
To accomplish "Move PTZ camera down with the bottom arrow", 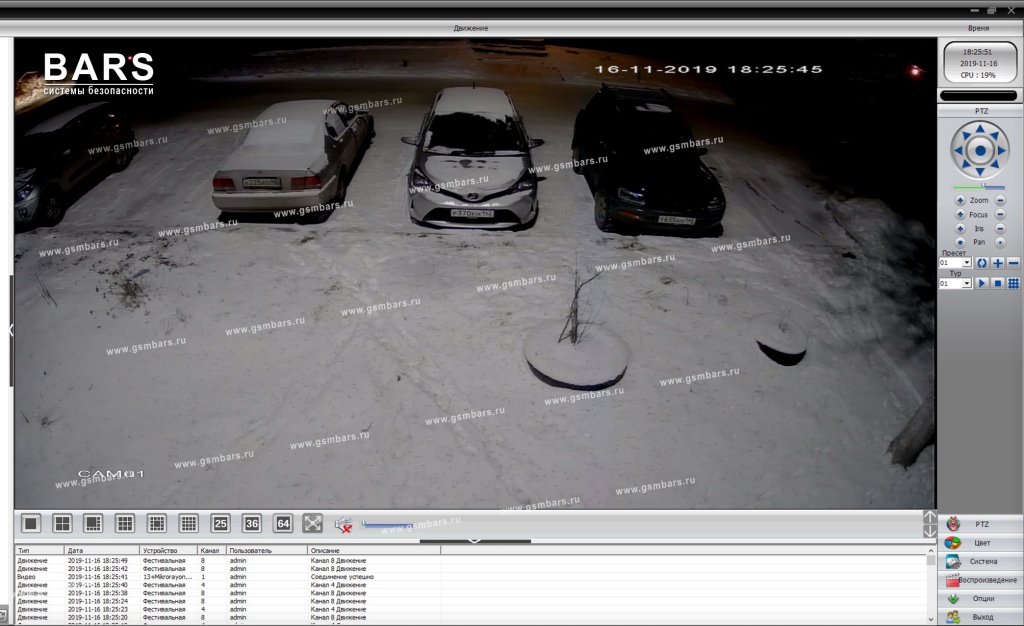I will pyautogui.click(x=980, y=172).
